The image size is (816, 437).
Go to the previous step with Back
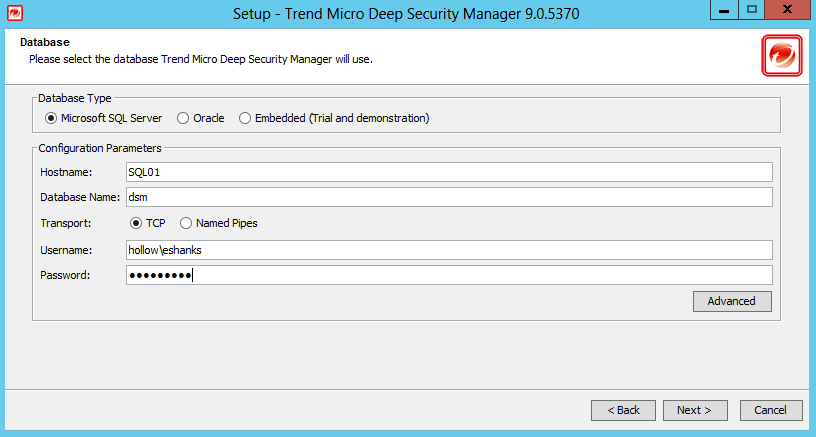pos(623,410)
